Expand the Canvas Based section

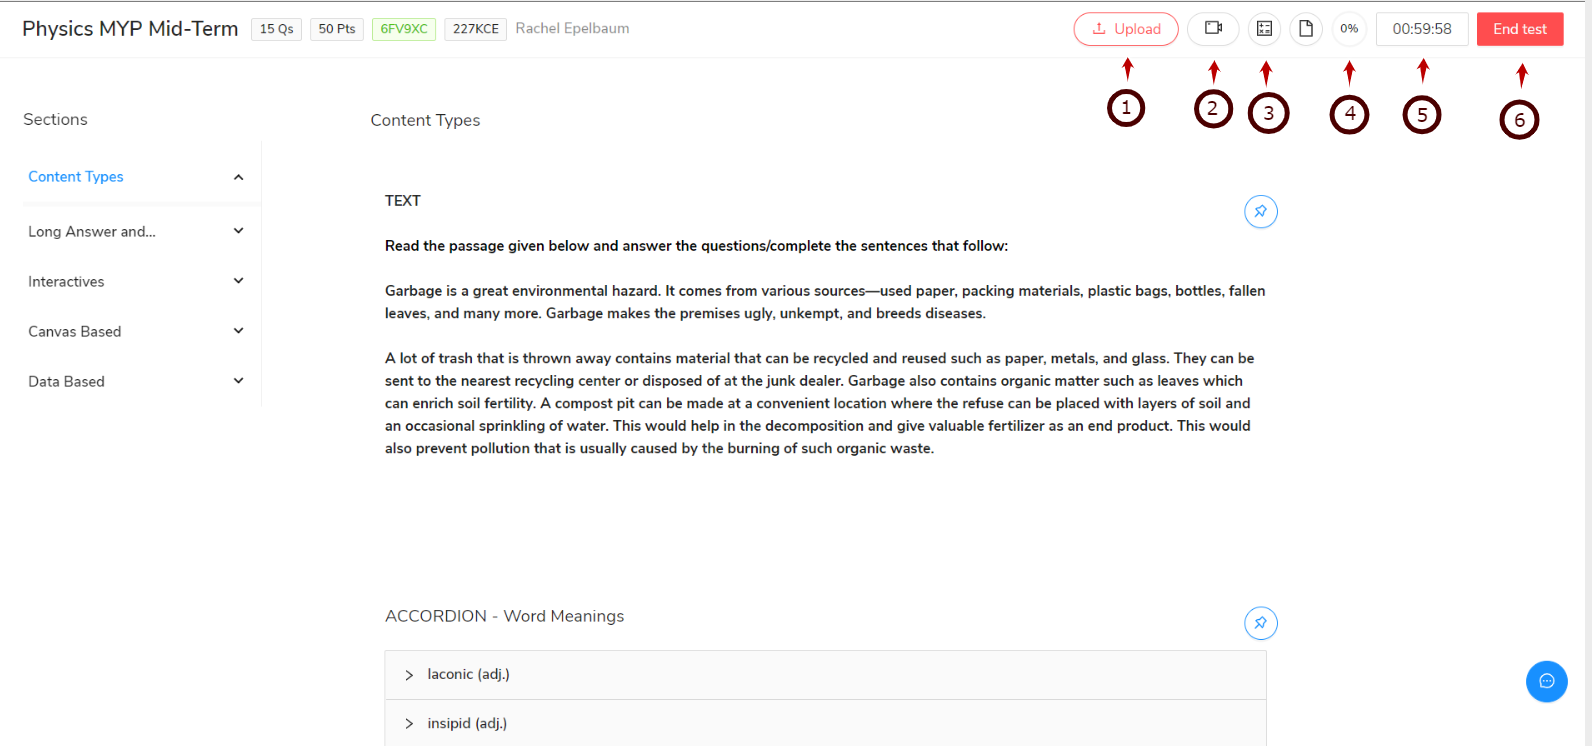[x=136, y=331]
